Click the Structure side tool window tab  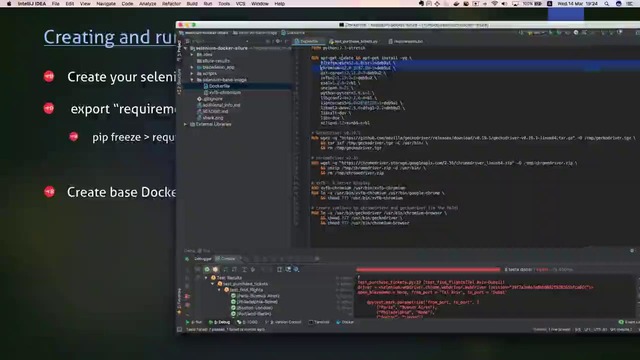(179, 82)
